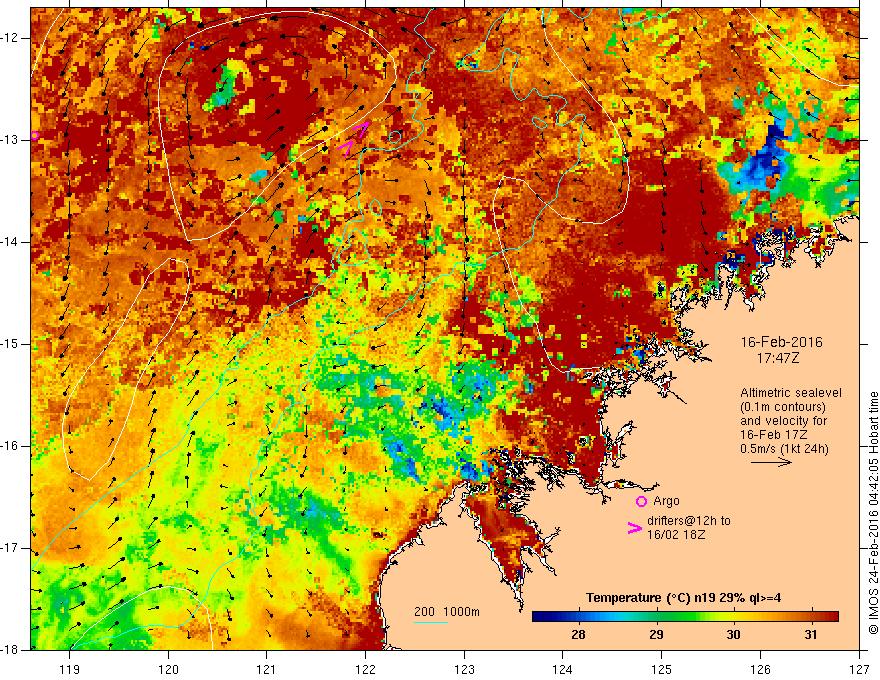Click the 121 longitude axis label
Image resolution: width=880 pixels, height=680 pixels.
pos(267,669)
